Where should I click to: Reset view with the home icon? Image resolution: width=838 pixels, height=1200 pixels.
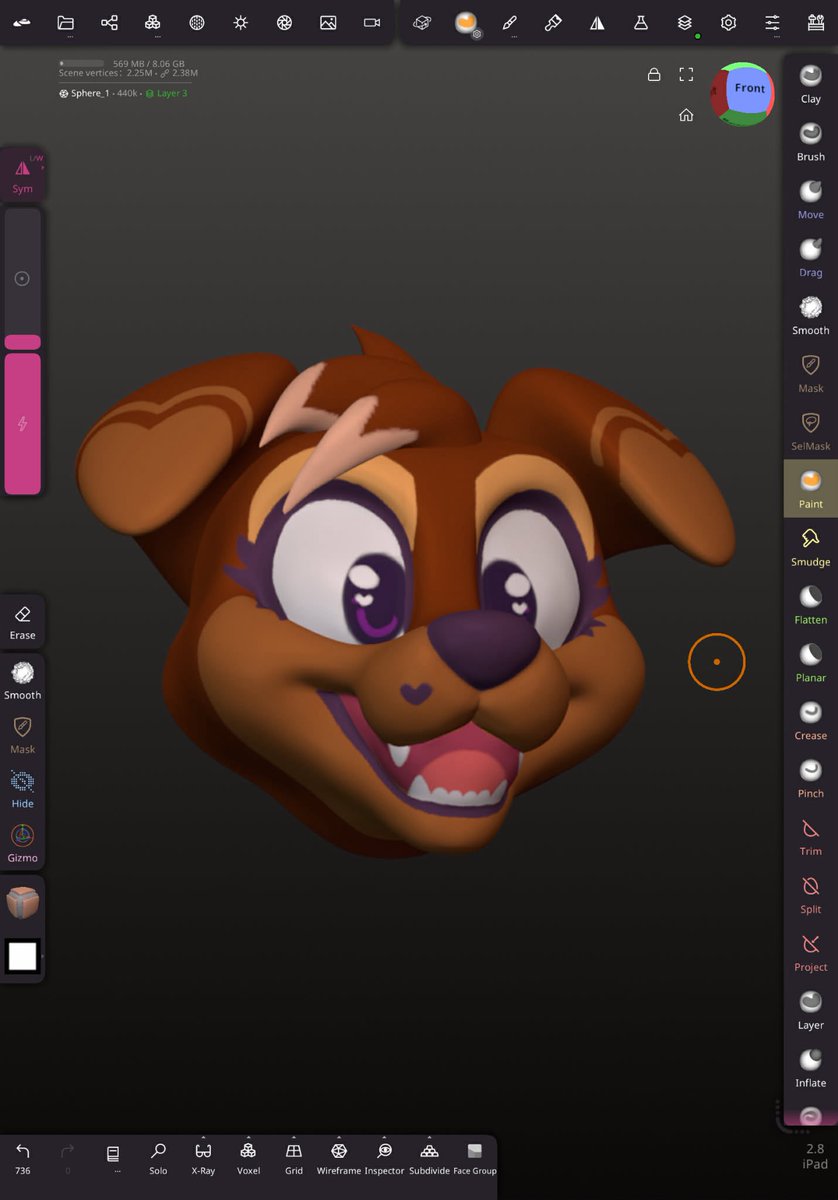click(686, 115)
